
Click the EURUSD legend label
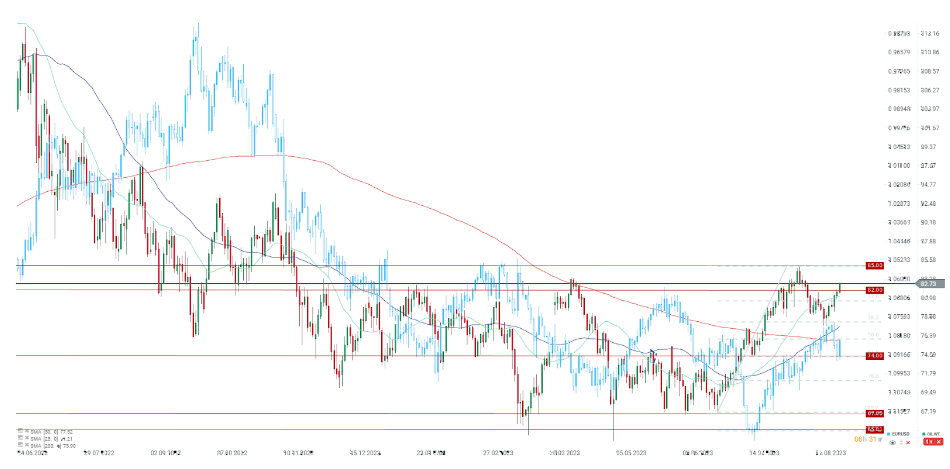point(900,434)
